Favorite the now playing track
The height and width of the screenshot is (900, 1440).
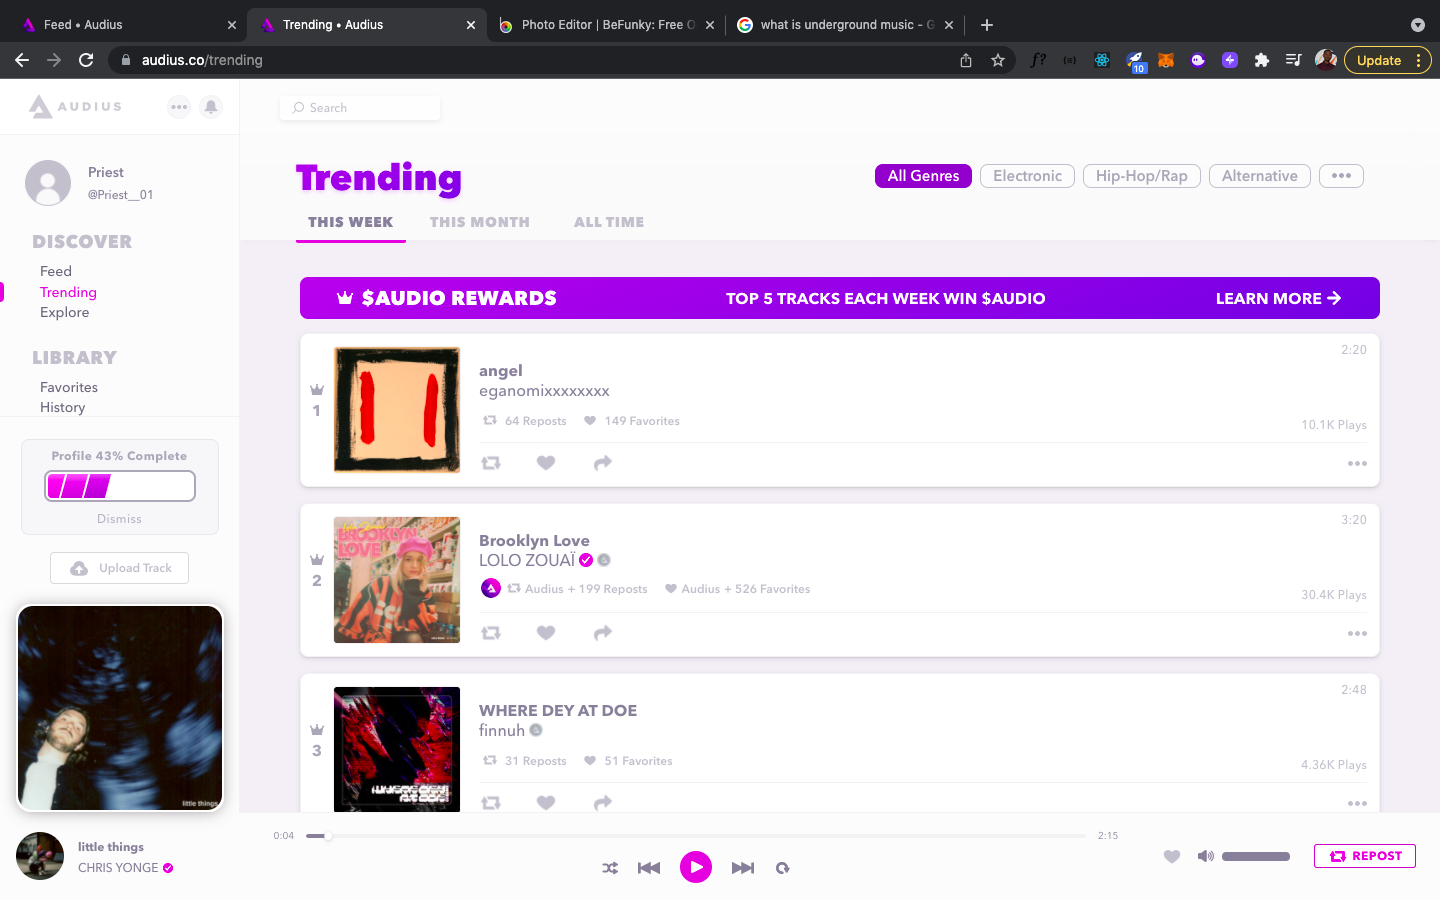tap(1172, 856)
